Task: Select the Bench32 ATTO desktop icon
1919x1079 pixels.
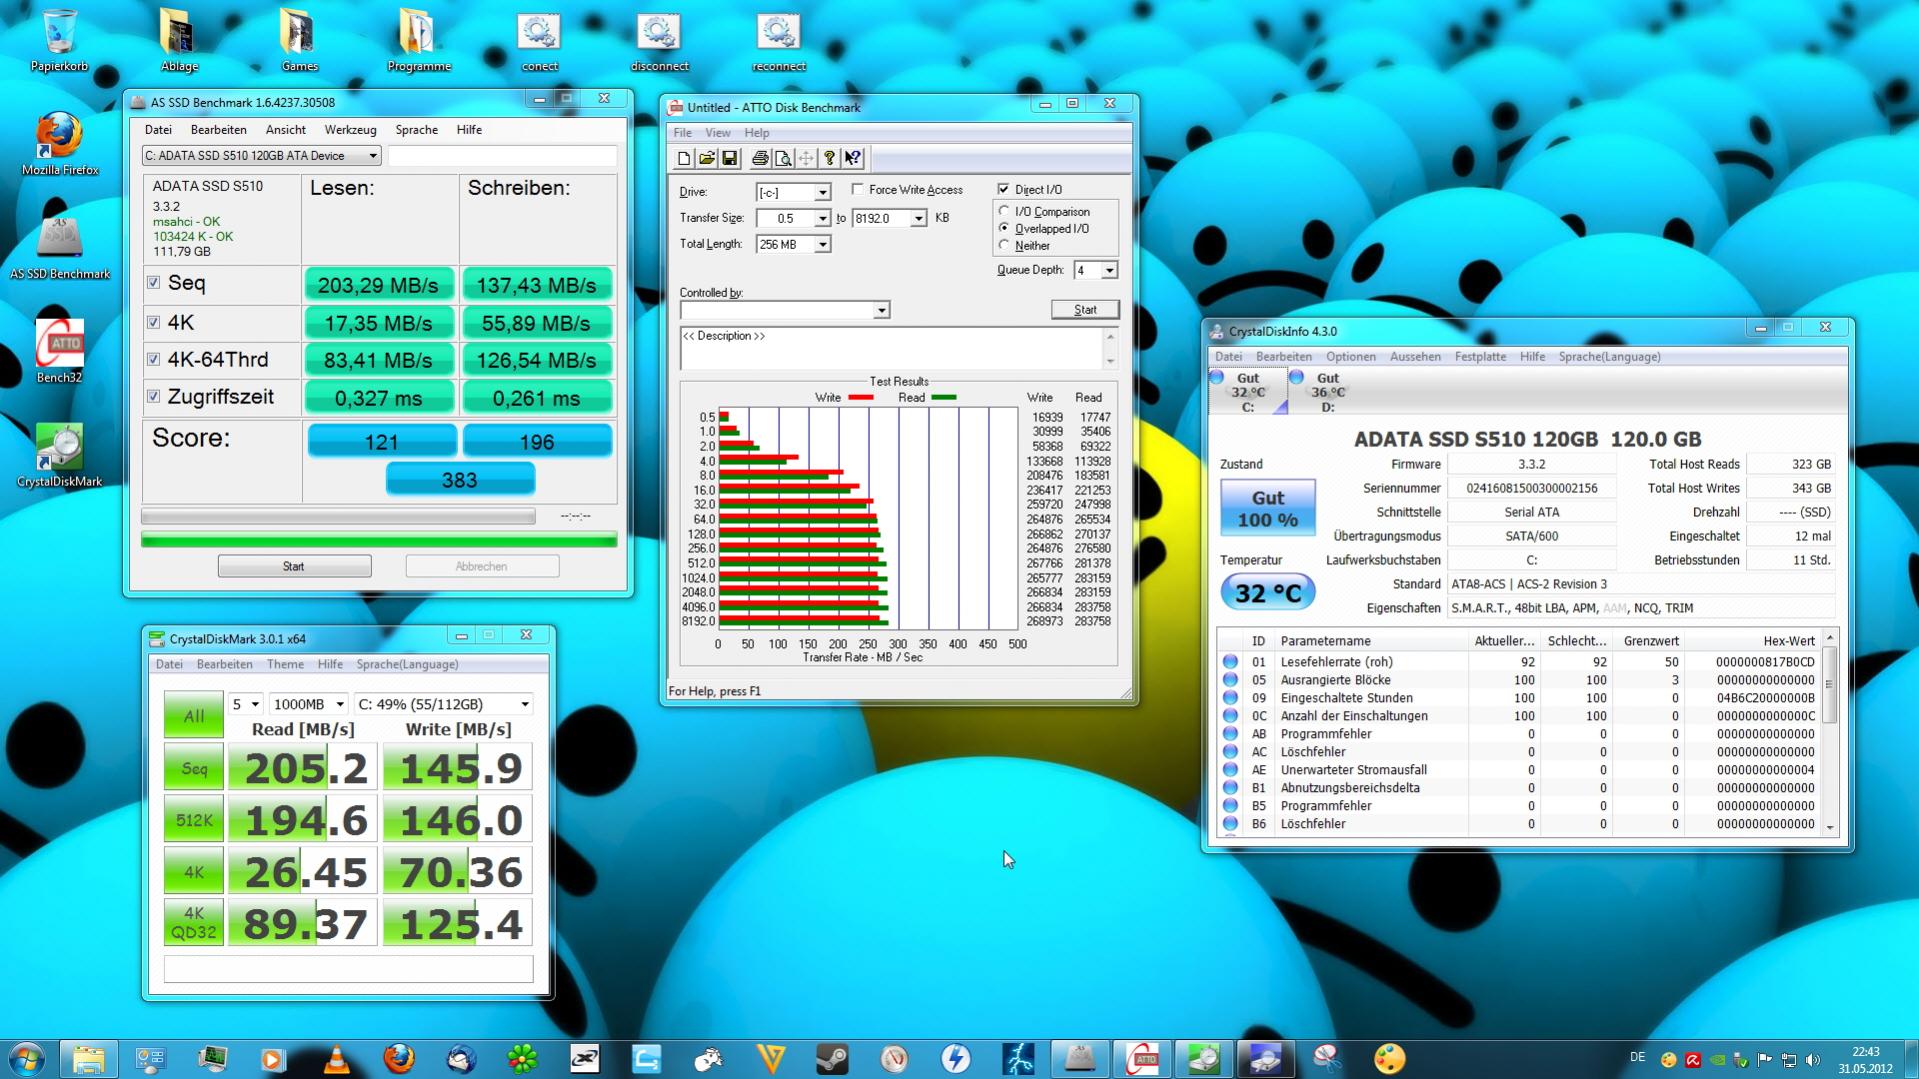Action: point(59,351)
